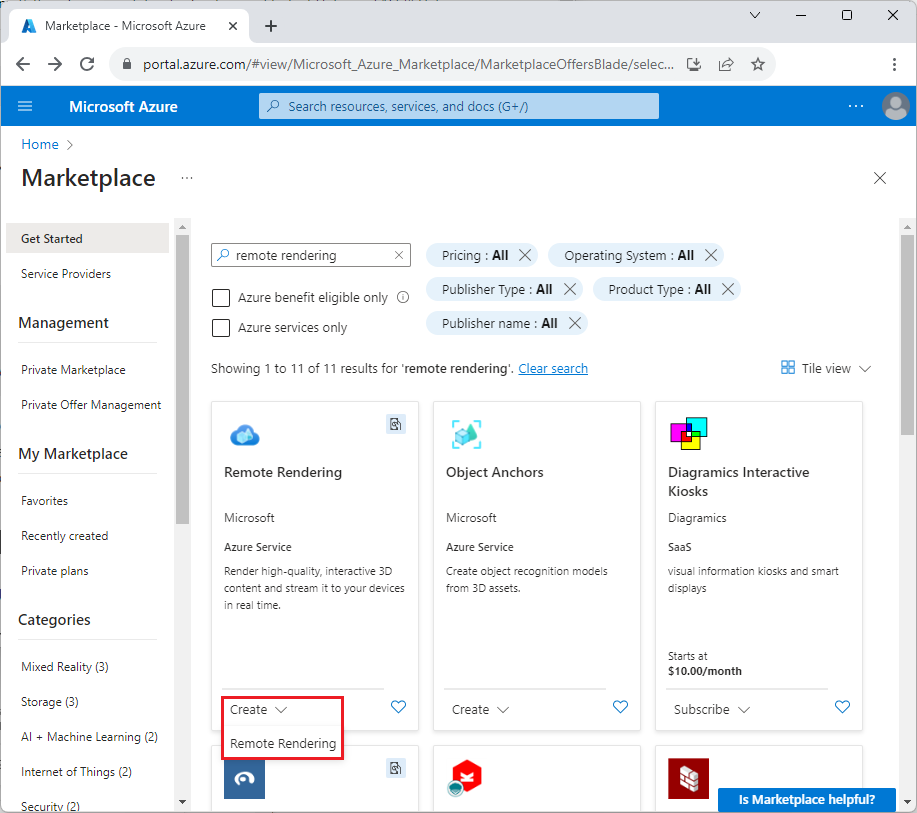917x813 pixels.
Task: Click the badge icon on Remote Rendering card
Action: coord(396,424)
